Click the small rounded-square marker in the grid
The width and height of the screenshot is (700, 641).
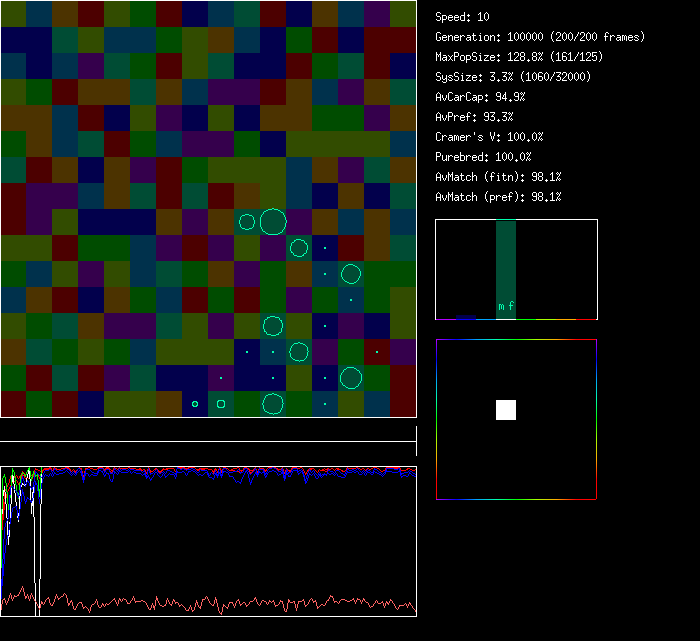pos(221,404)
